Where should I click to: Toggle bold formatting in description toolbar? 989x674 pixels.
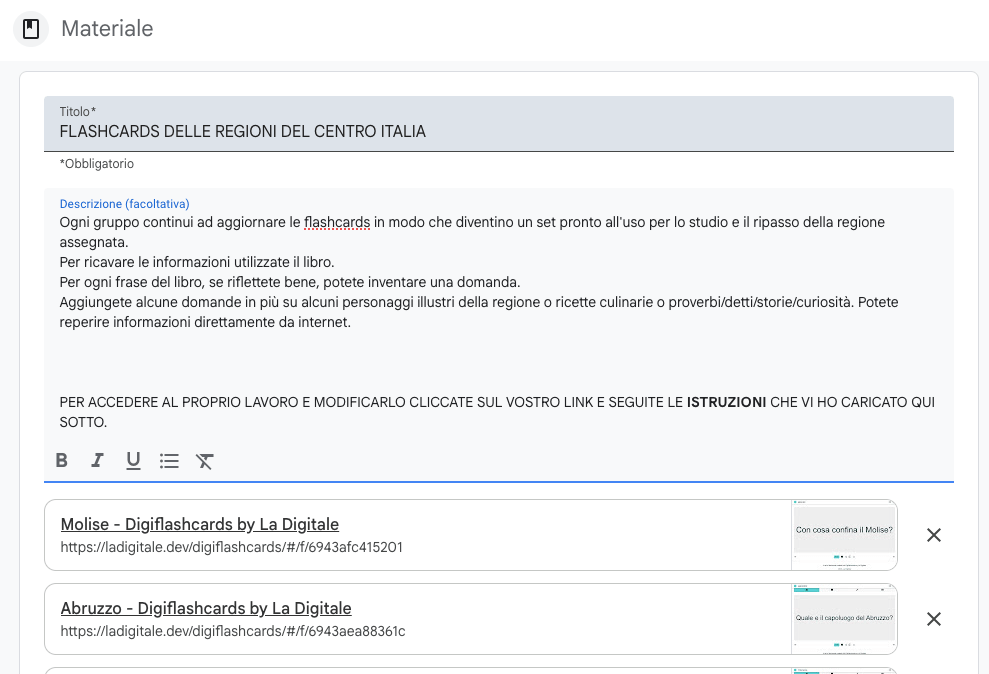coord(62,461)
